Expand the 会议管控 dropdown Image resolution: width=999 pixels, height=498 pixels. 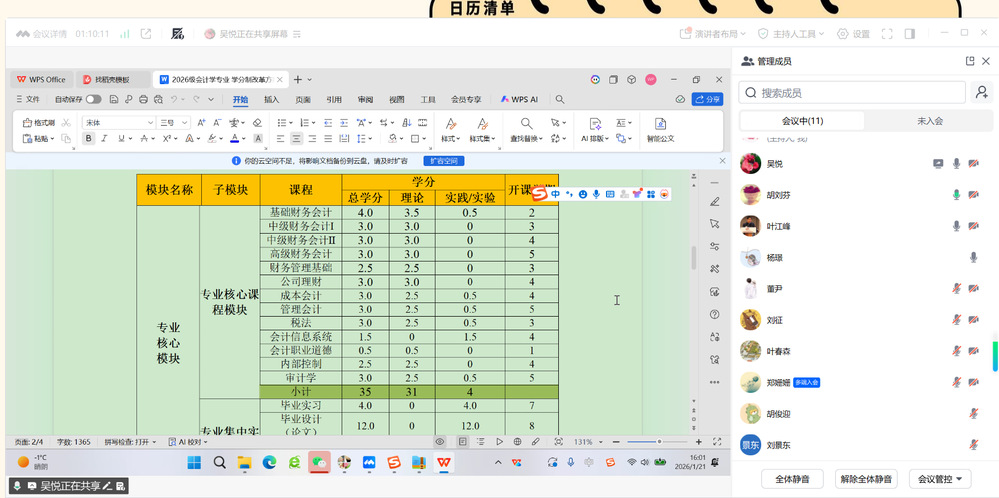939,479
